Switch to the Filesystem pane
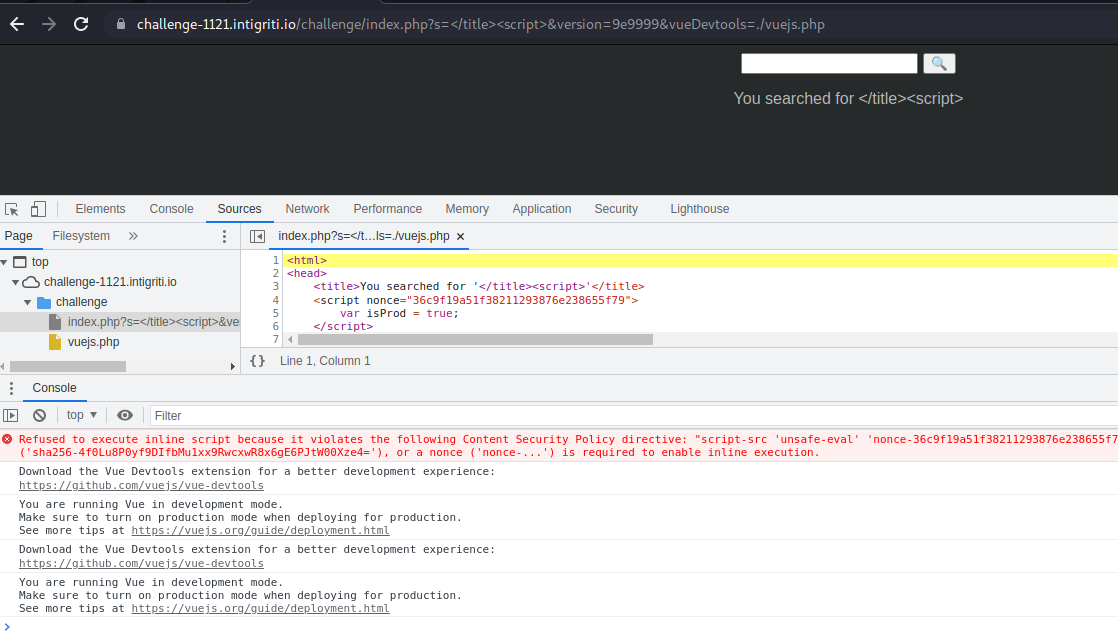Image resolution: width=1118 pixels, height=635 pixels. [x=81, y=236]
